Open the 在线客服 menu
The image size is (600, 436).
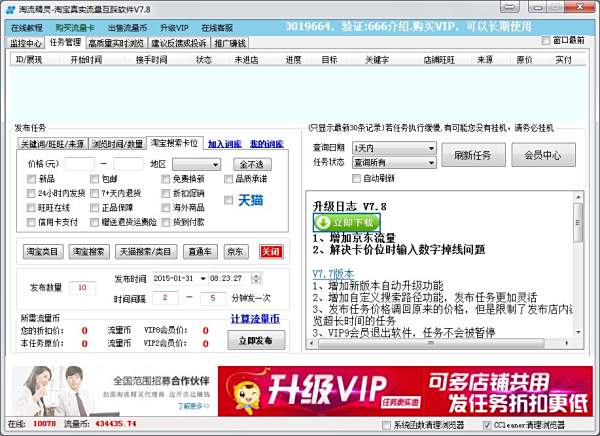click(x=217, y=28)
